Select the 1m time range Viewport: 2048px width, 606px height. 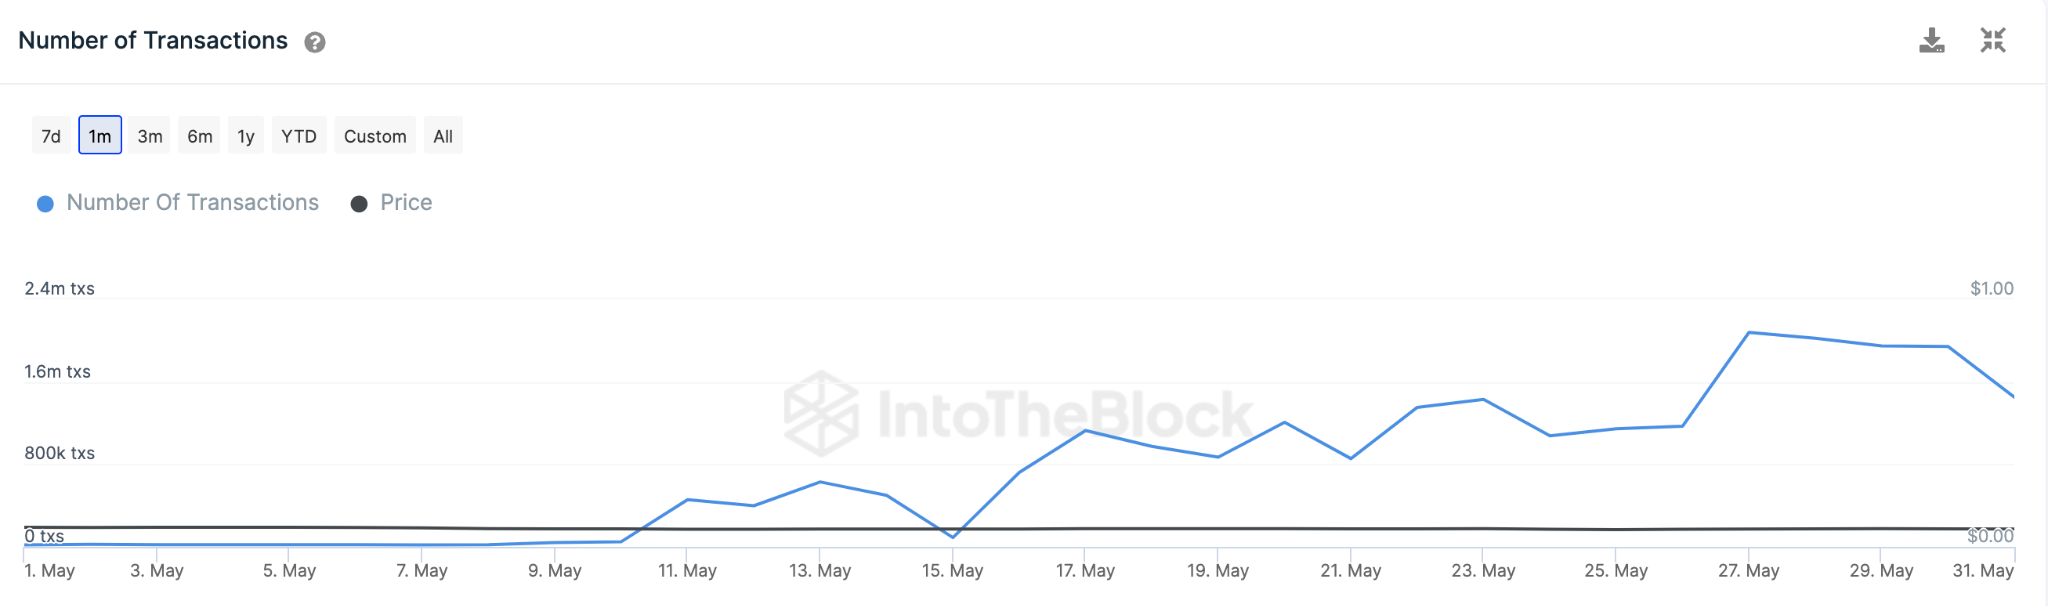[x=100, y=136]
